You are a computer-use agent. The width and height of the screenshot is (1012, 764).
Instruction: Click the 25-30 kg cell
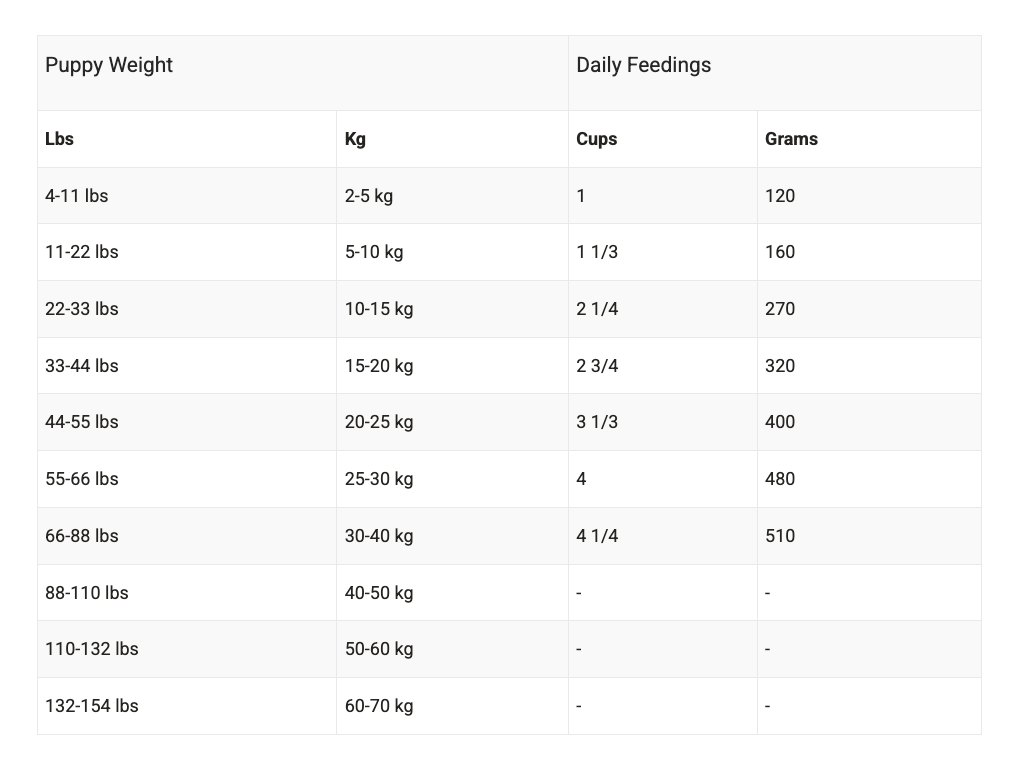coord(379,479)
